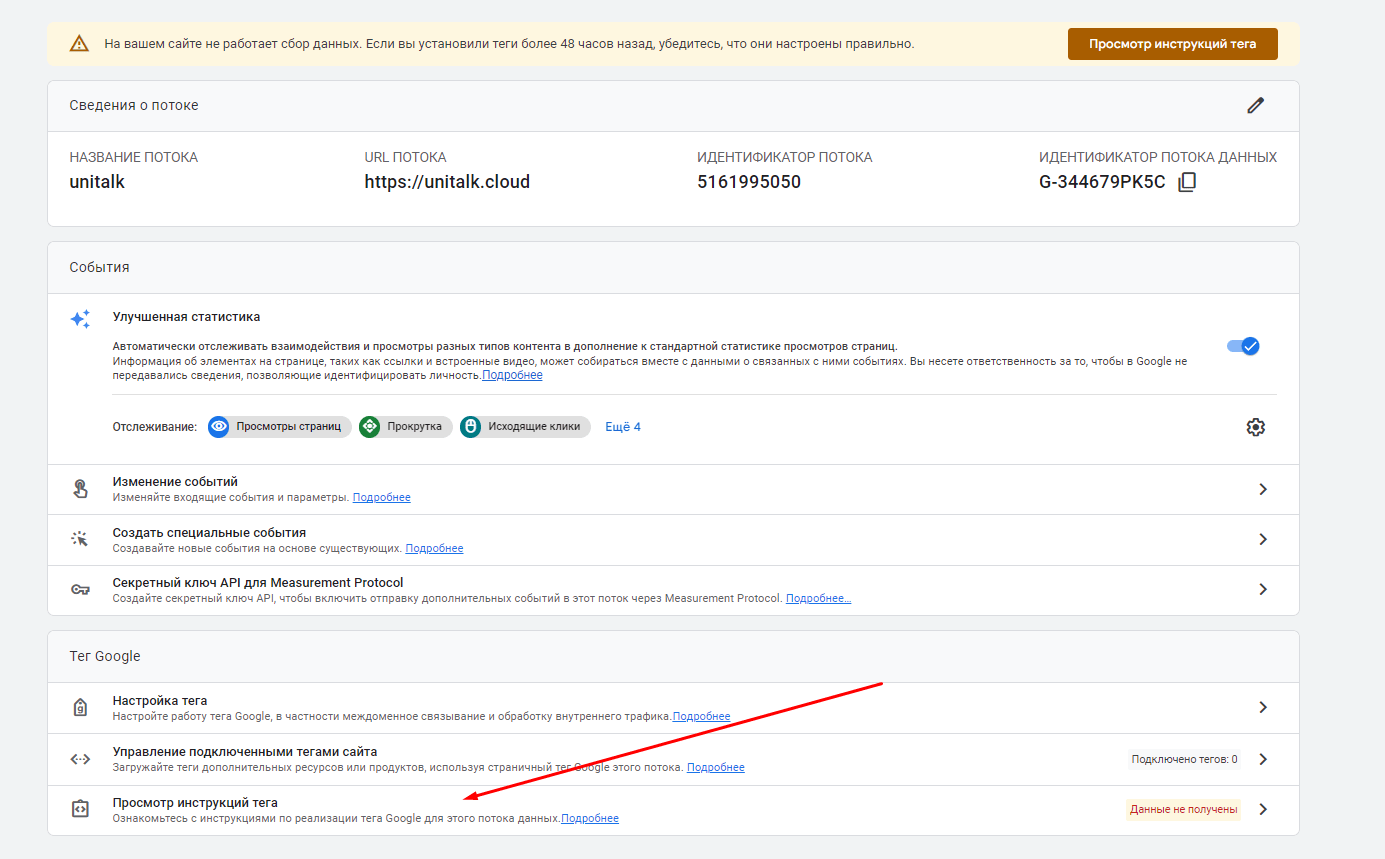
Task: Click the pencil edit icon in stream details
Action: point(1255,105)
